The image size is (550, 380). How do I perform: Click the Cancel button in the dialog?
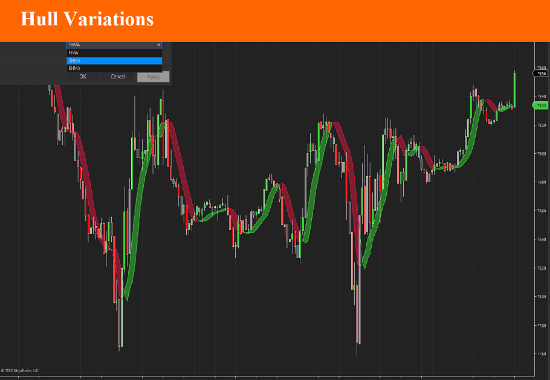point(118,76)
